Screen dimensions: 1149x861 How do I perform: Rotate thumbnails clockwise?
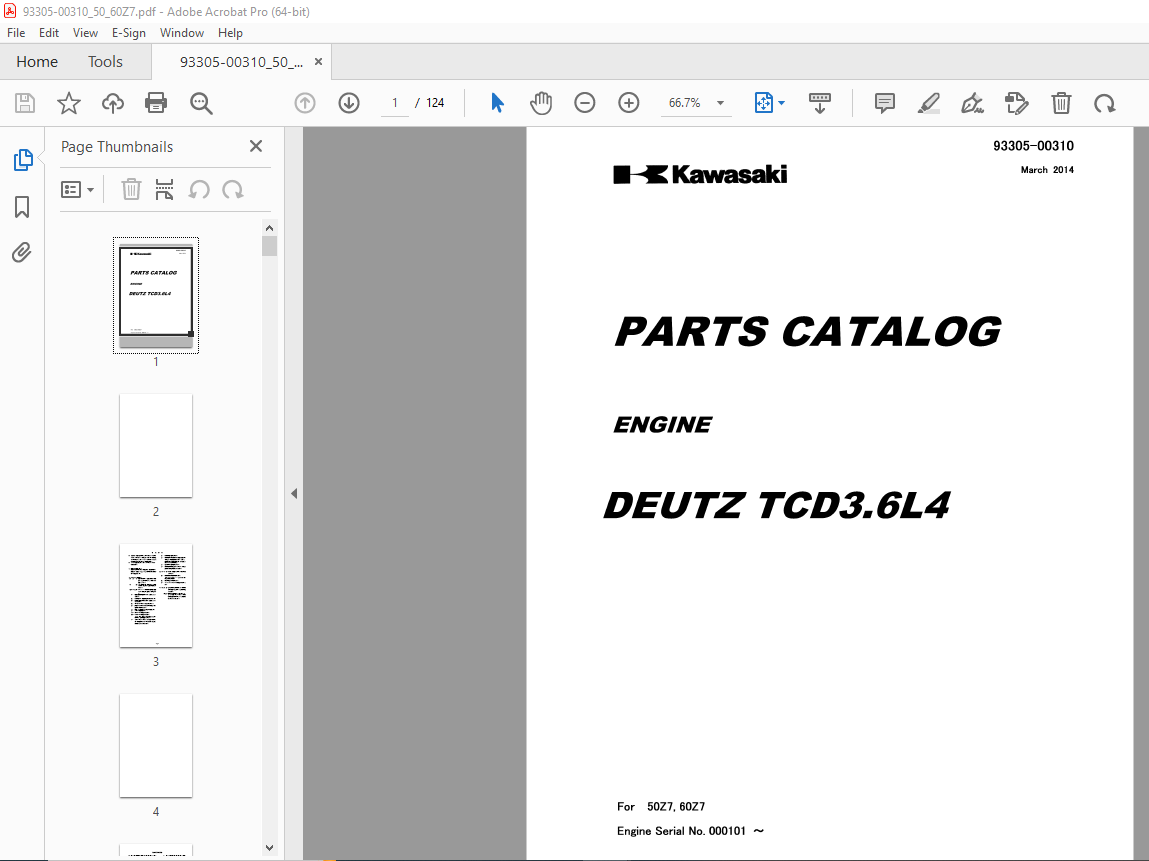pyautogui.click(x=233, y=190)
